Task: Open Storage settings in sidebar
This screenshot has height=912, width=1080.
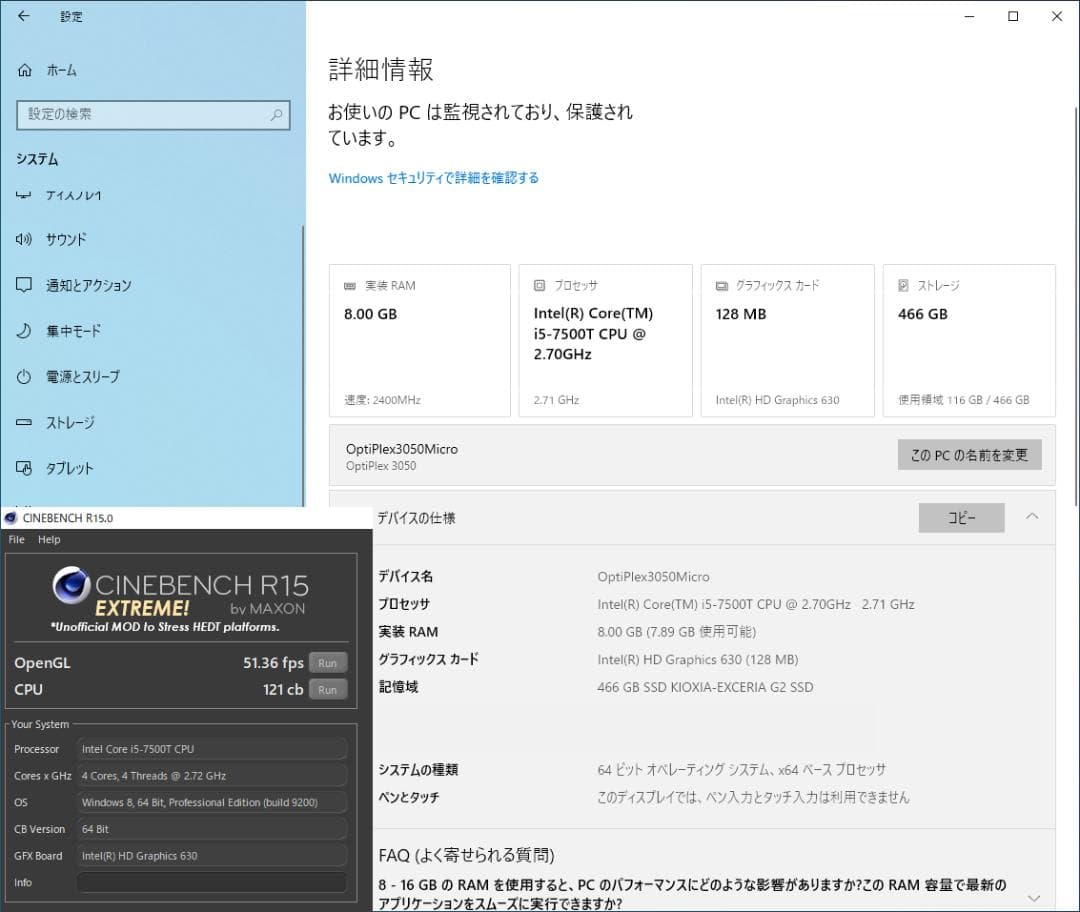Action: [x=70, y=423]
